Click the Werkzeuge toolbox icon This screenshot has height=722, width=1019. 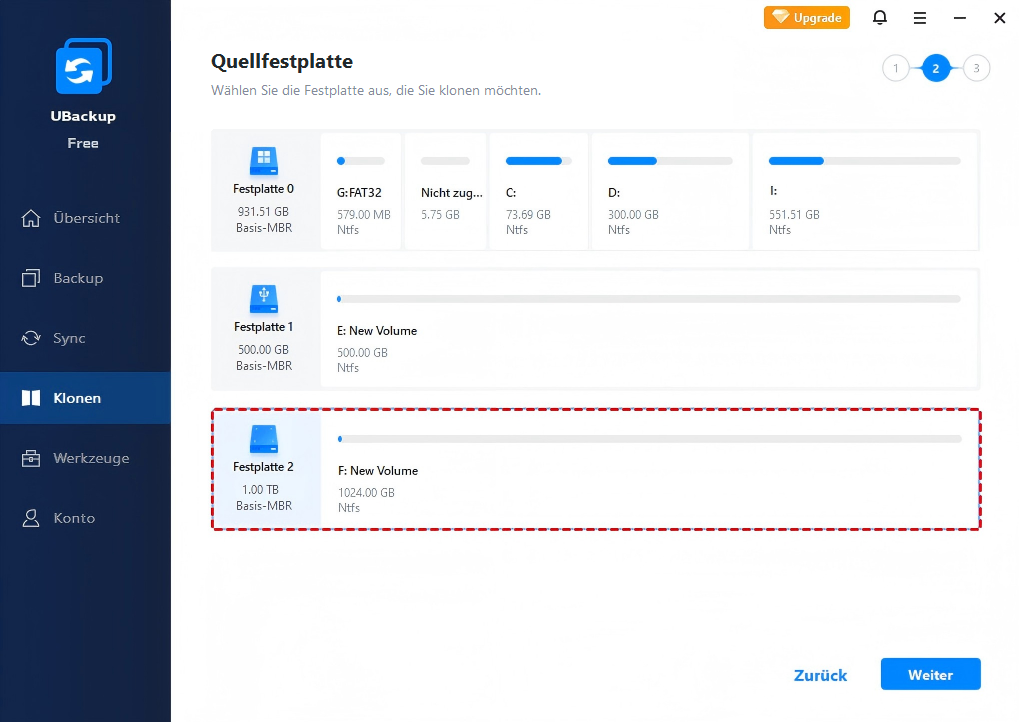[x=31, y=458]
